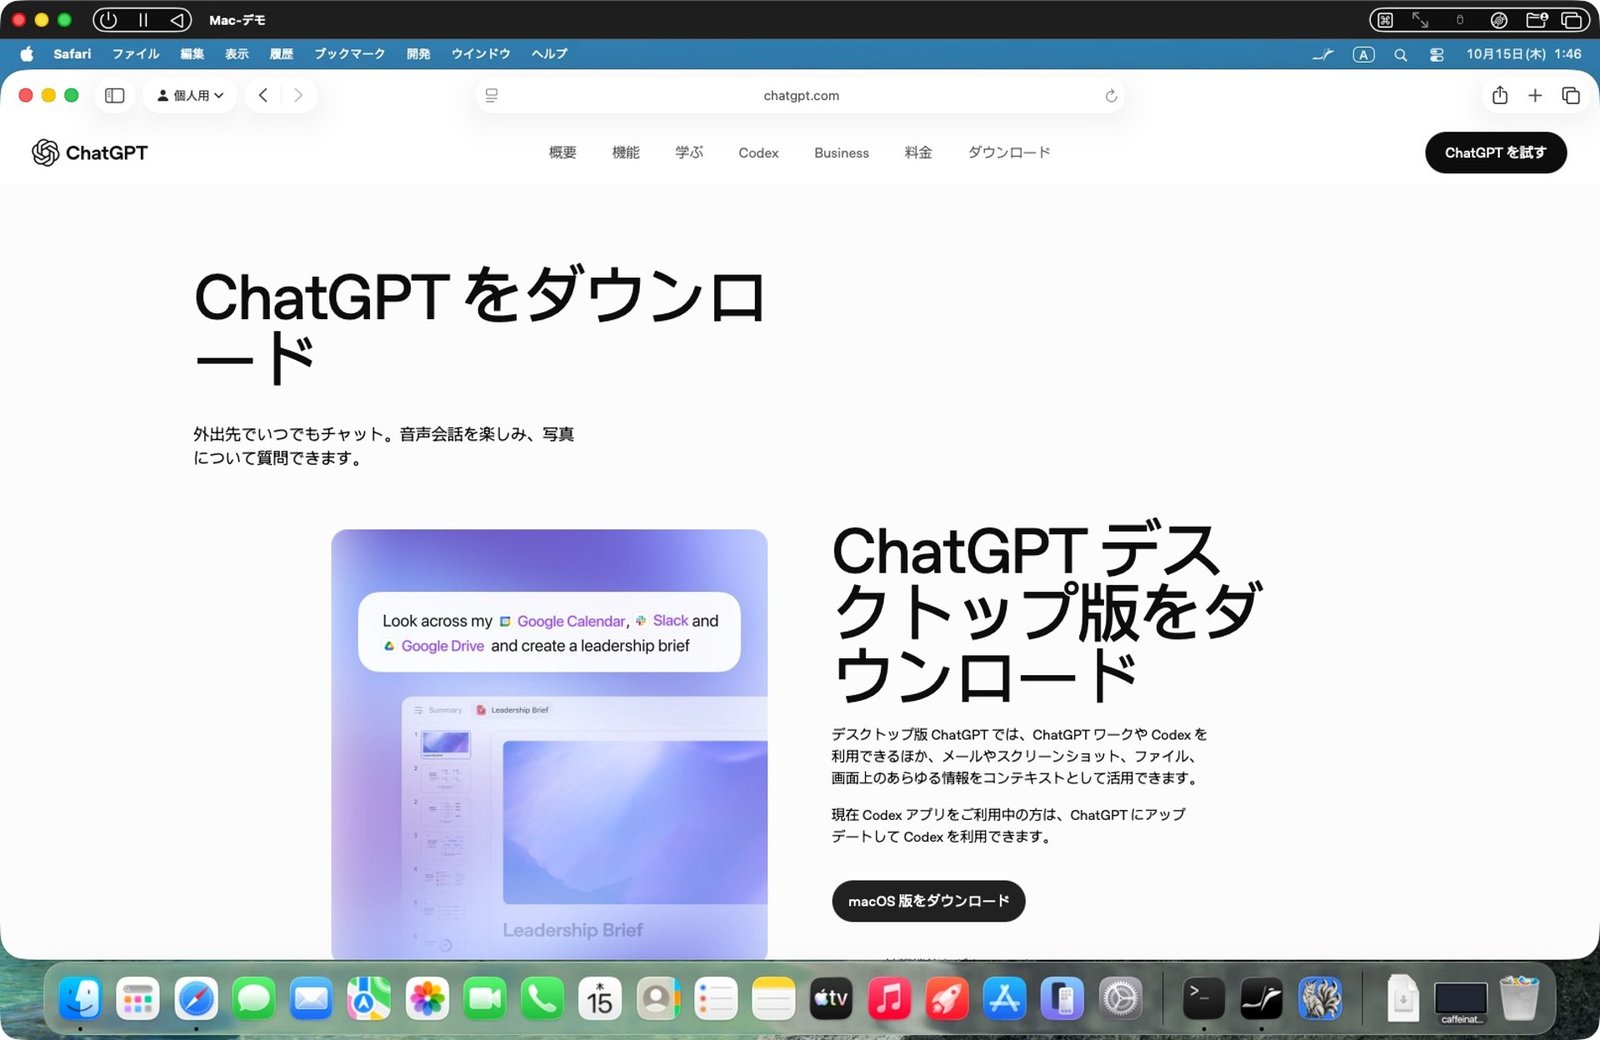Open the 個人用 profile dropdown
Screen dimensions: 1600x1040
(x=190, y=95)
